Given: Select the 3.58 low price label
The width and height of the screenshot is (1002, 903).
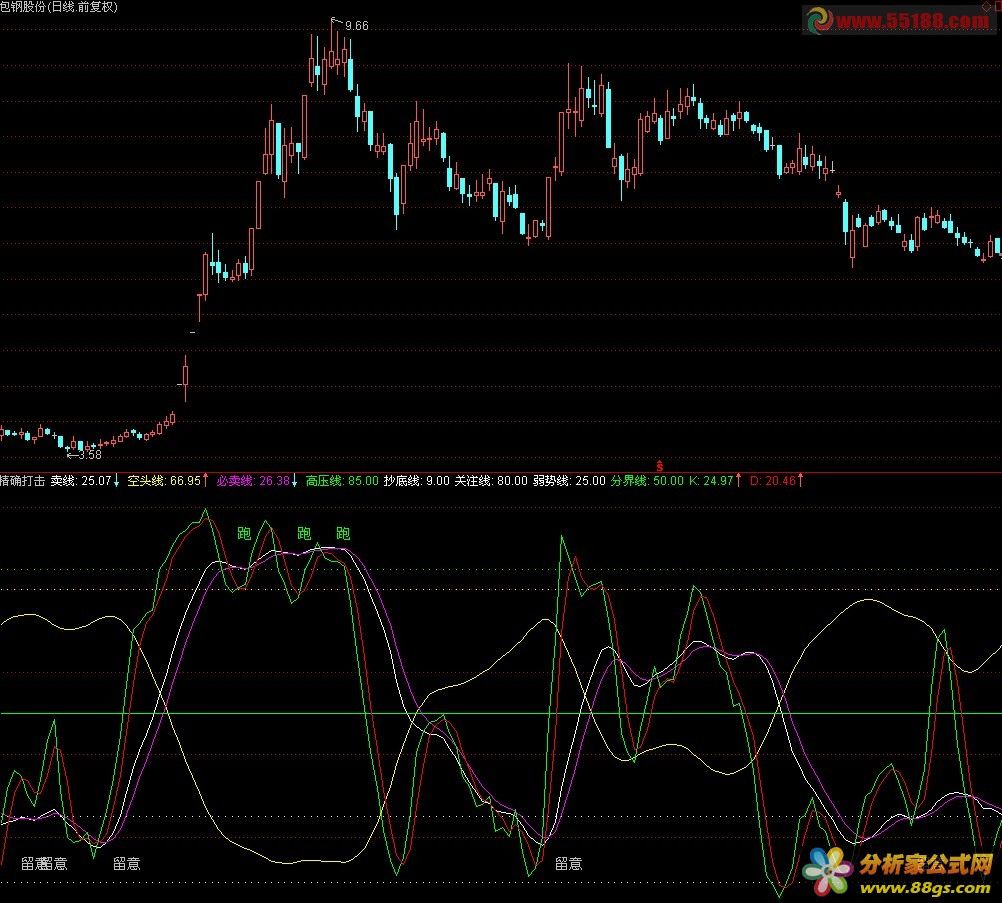Looking at the screenshot, I should [90, 455].
